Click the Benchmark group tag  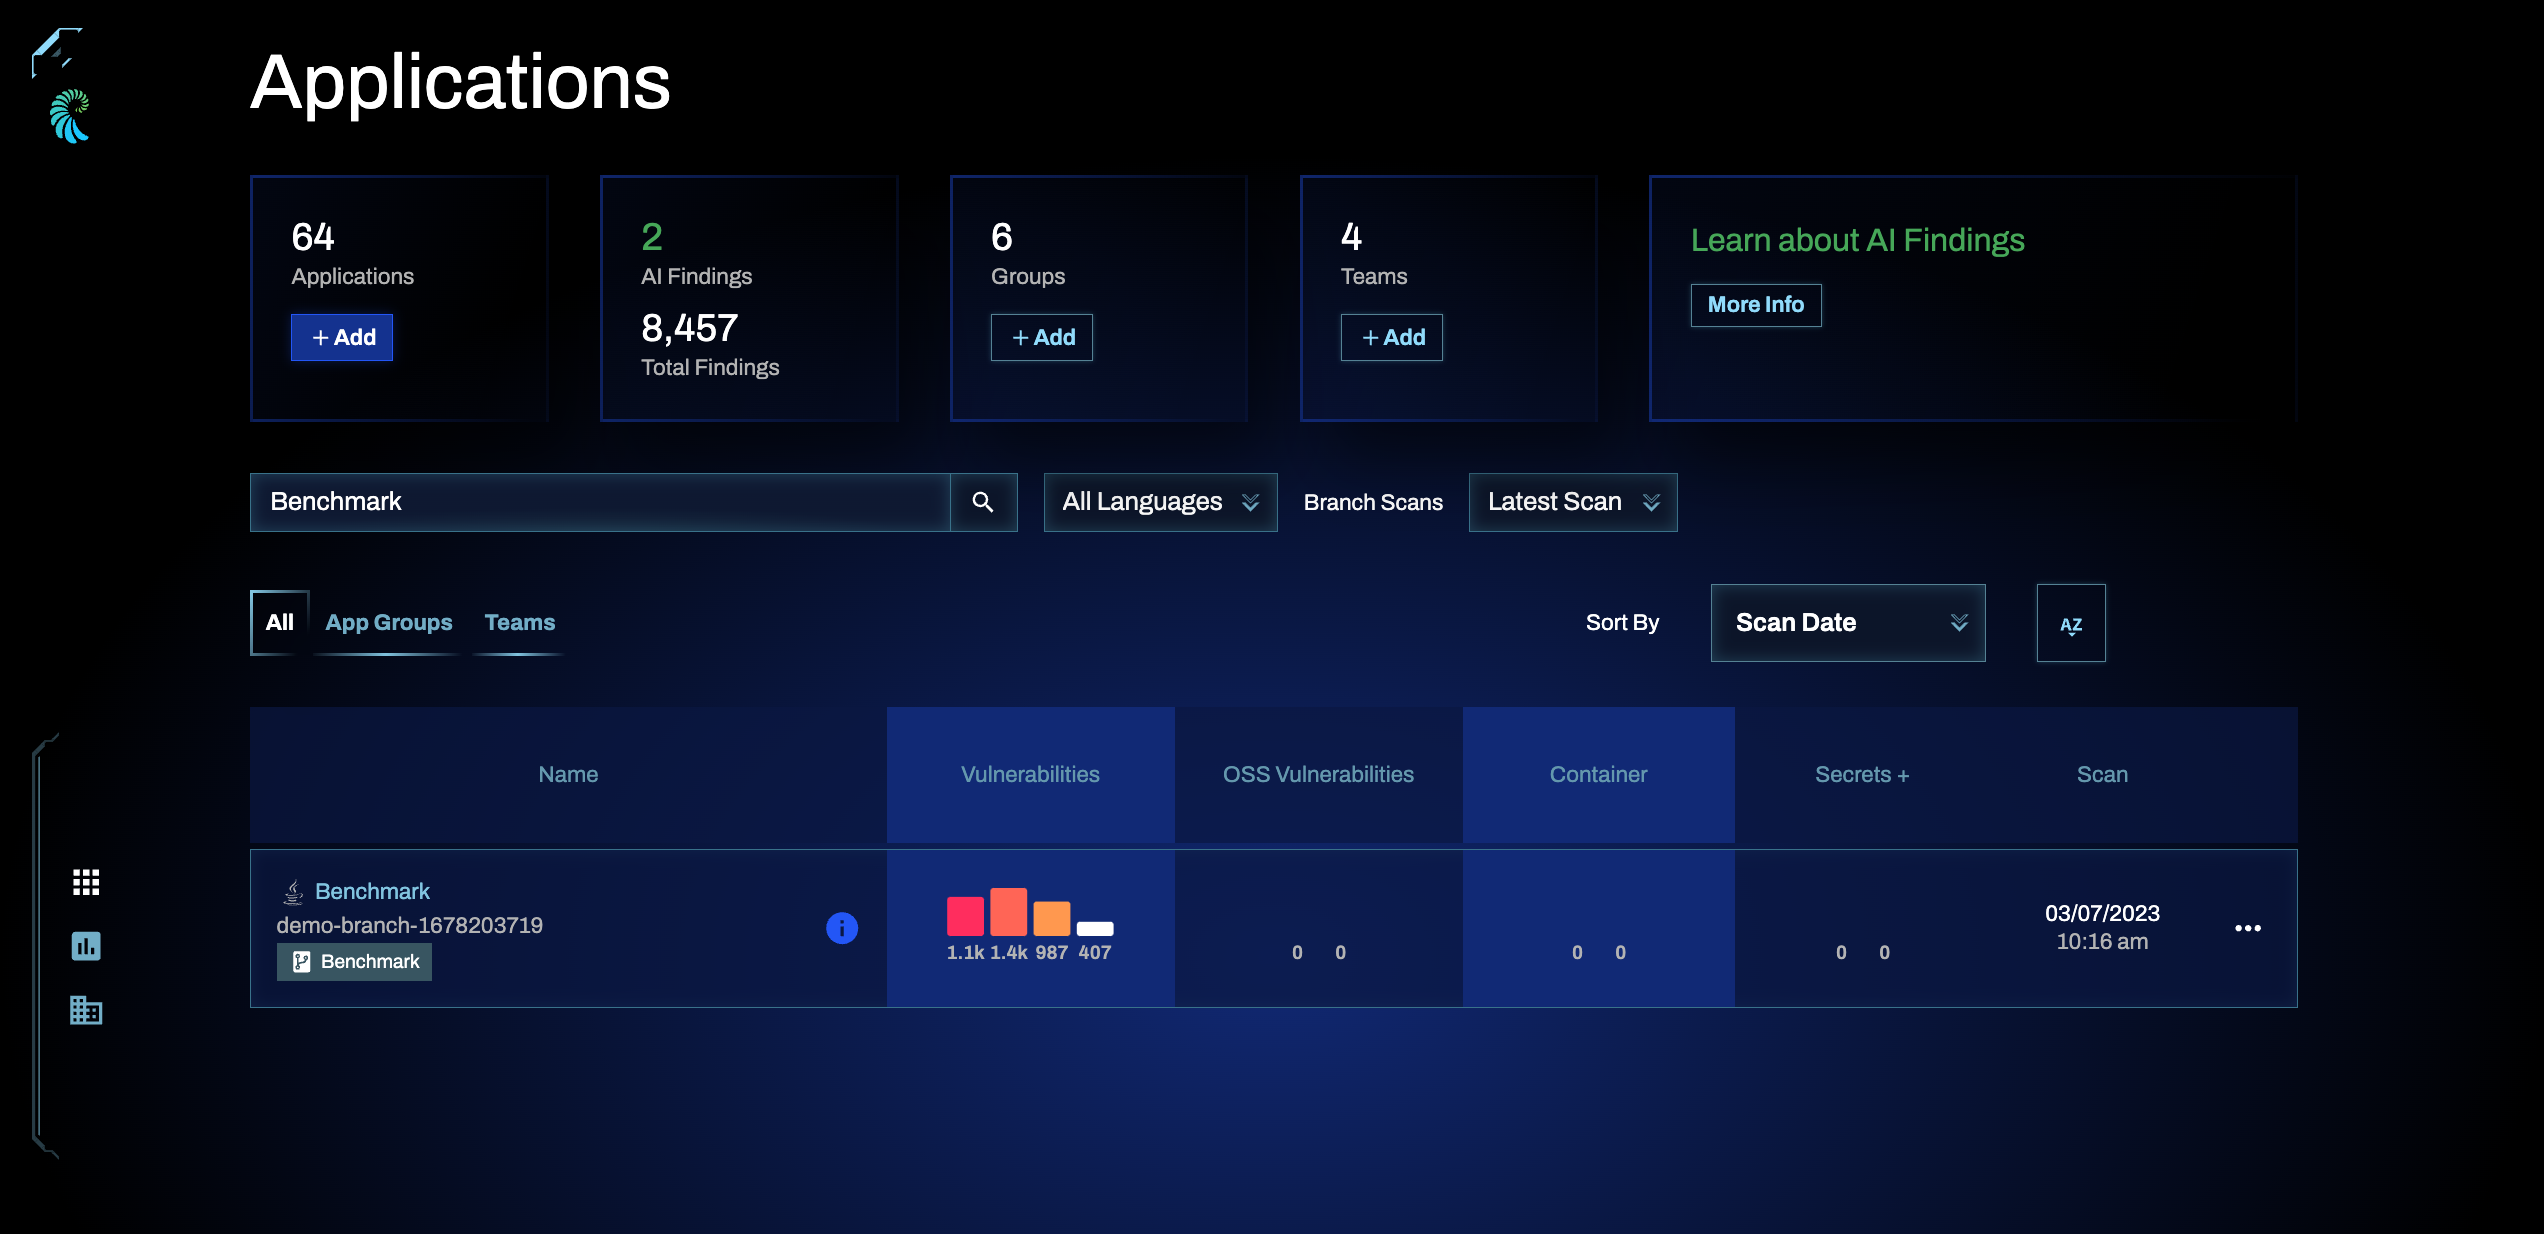pyautogui.click(x=354, y=962)
